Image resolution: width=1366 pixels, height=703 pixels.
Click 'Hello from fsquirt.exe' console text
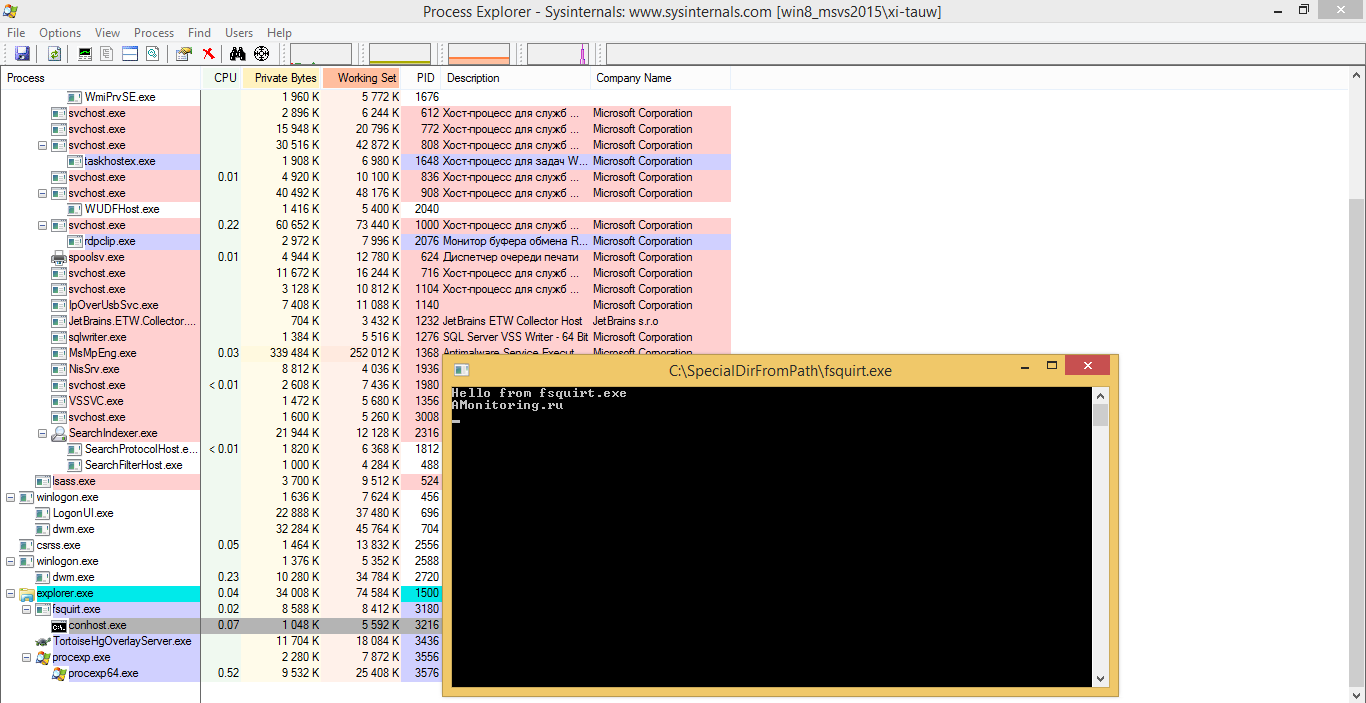(x=539, y=393)
